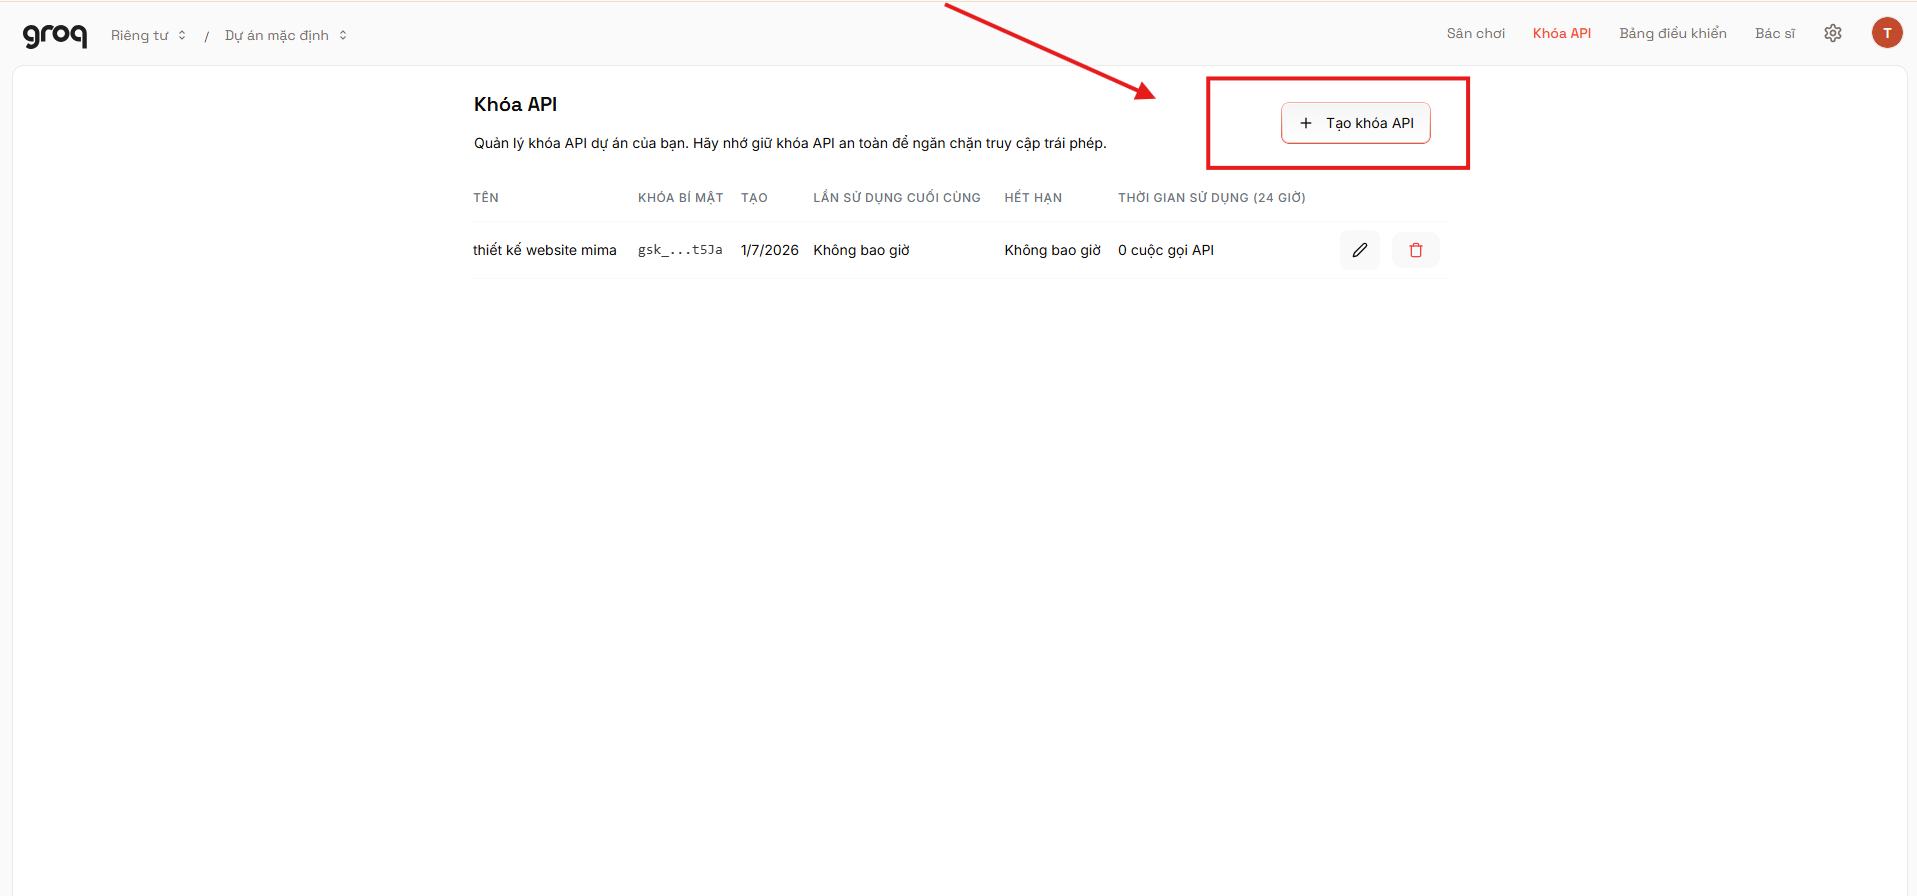Select the Khóa API tab
This screenshot has height=896, width=1917.
click(x=1561, y=33)
